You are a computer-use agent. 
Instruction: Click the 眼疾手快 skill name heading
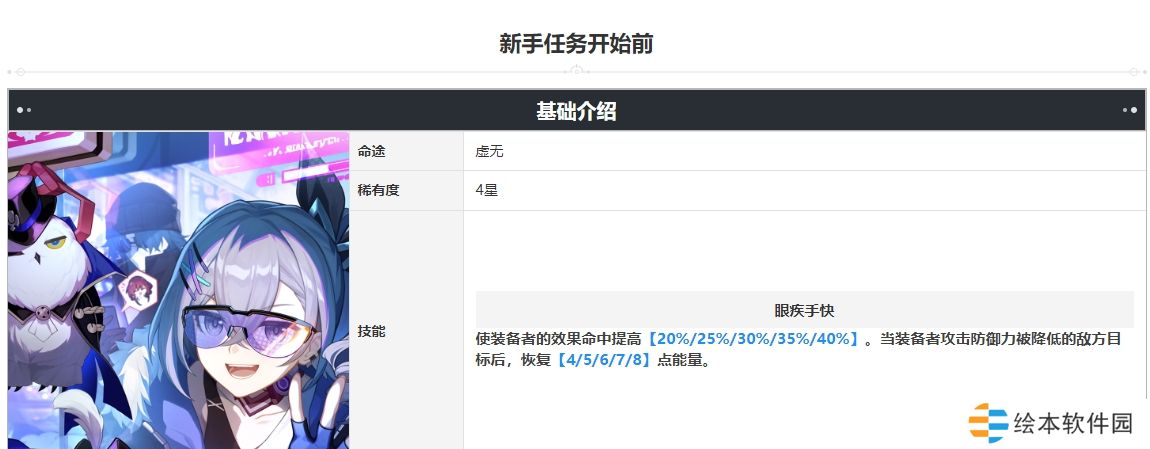(x=804, y=310)
